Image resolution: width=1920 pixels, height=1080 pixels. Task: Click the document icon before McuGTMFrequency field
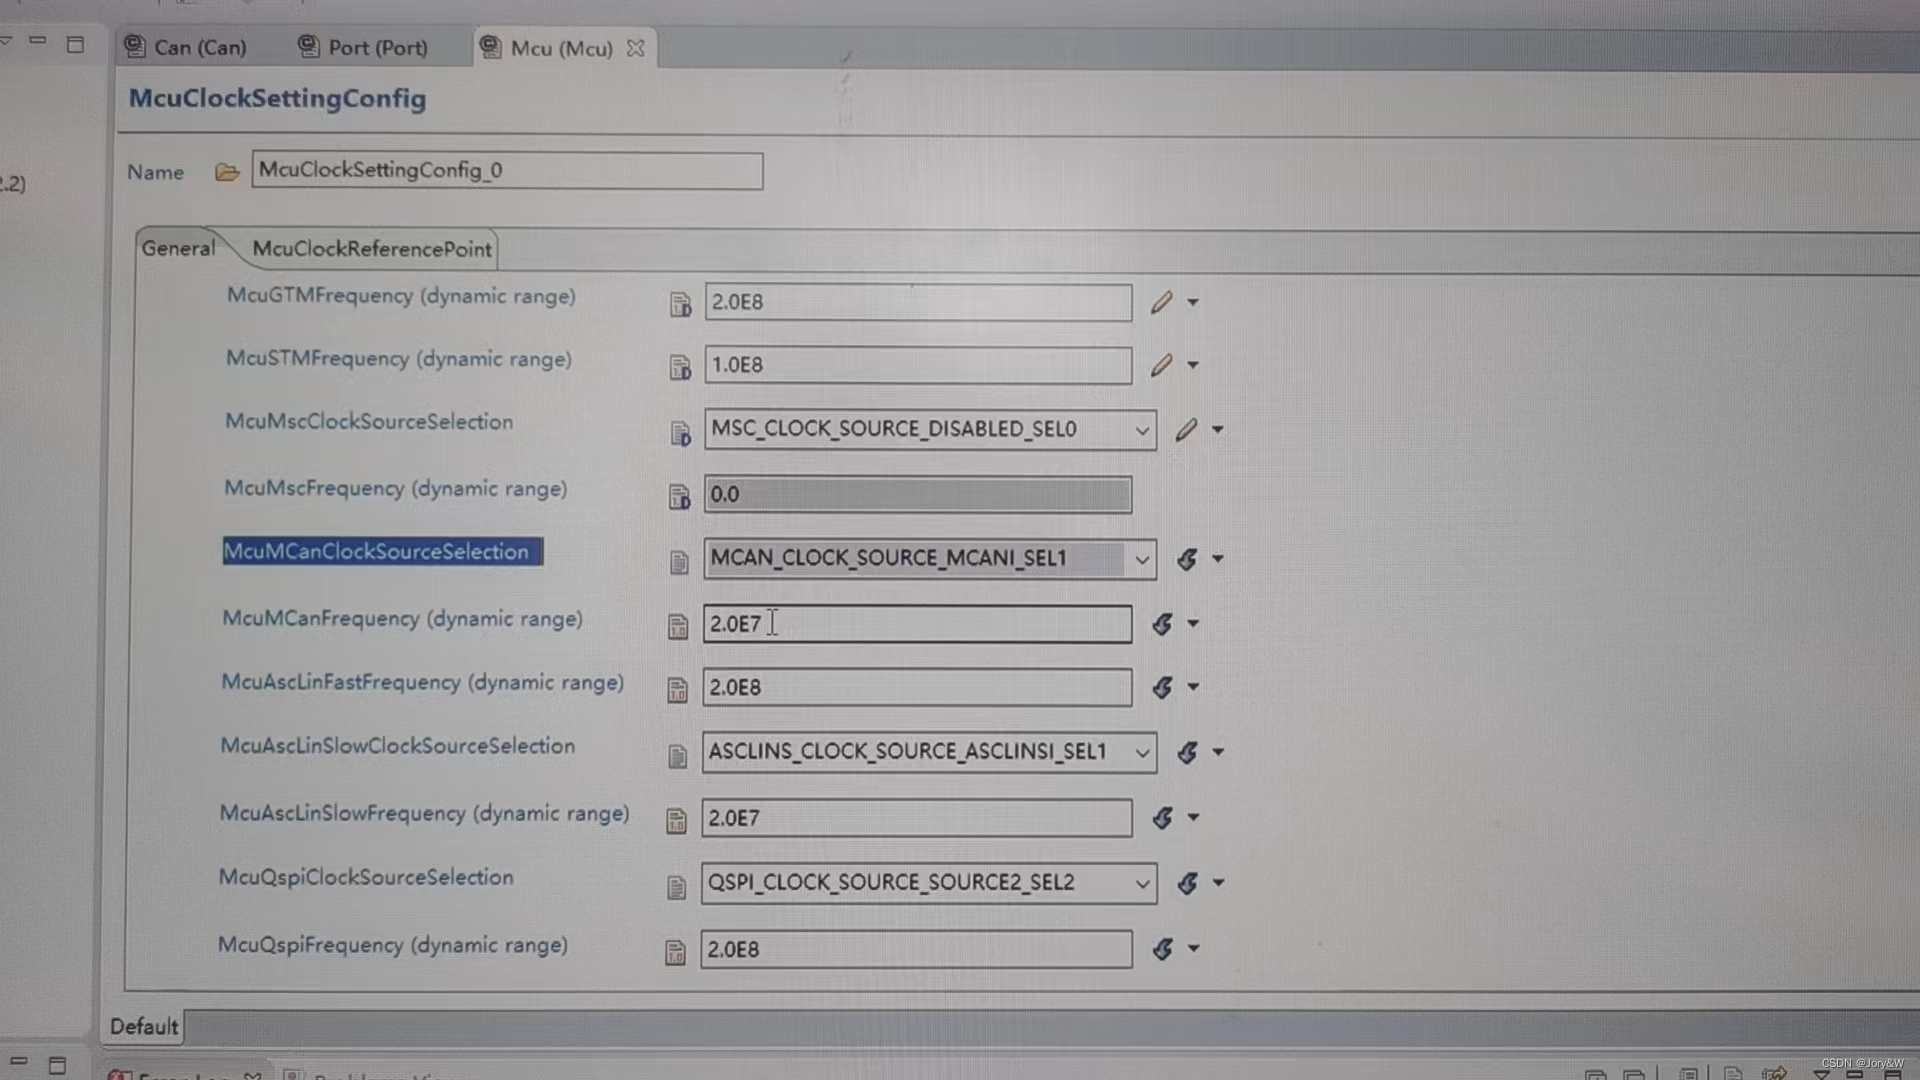click(x=680, y=305)
